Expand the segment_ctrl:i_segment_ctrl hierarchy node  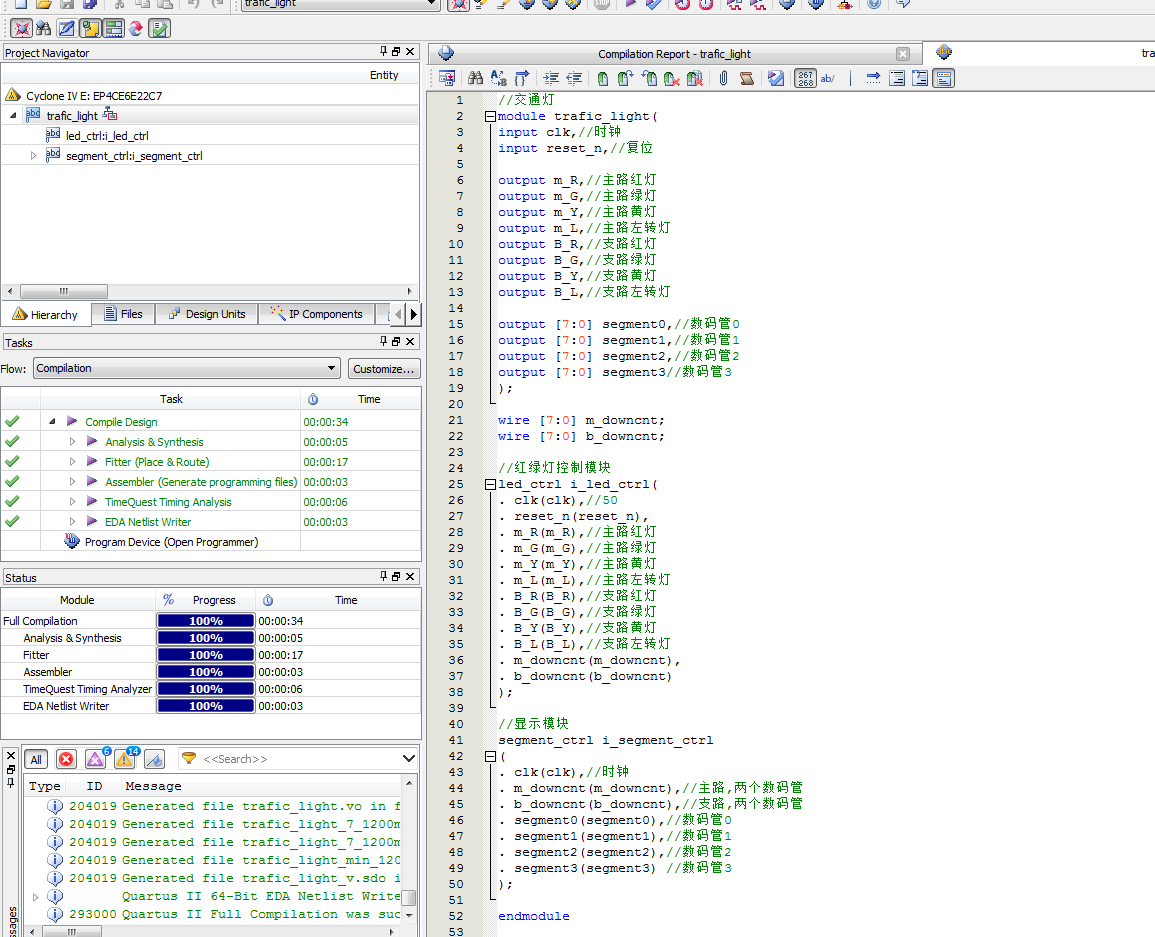[x=33, y=156]
